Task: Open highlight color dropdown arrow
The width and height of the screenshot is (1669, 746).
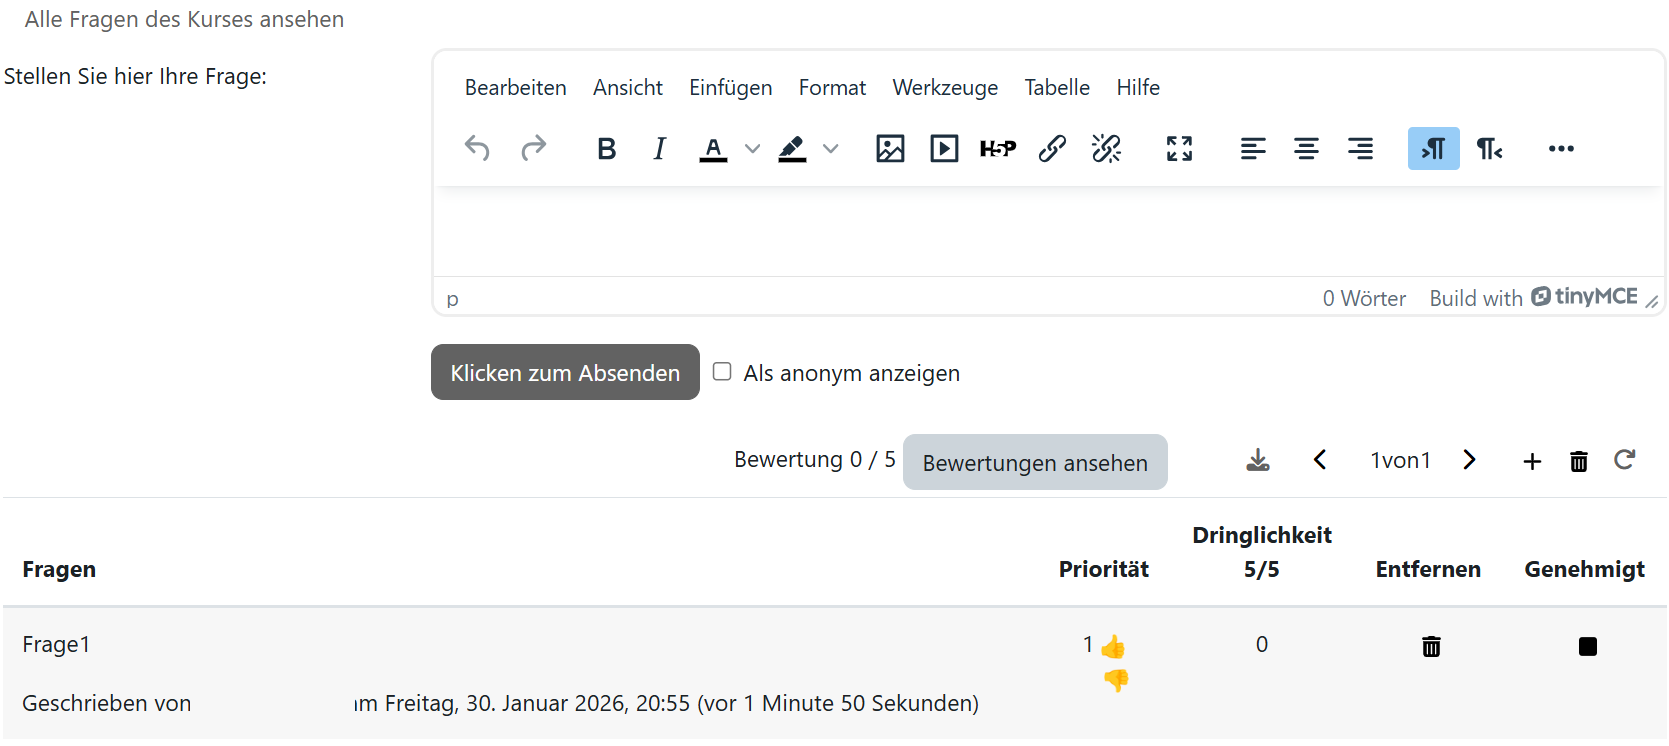Action: 830,149
